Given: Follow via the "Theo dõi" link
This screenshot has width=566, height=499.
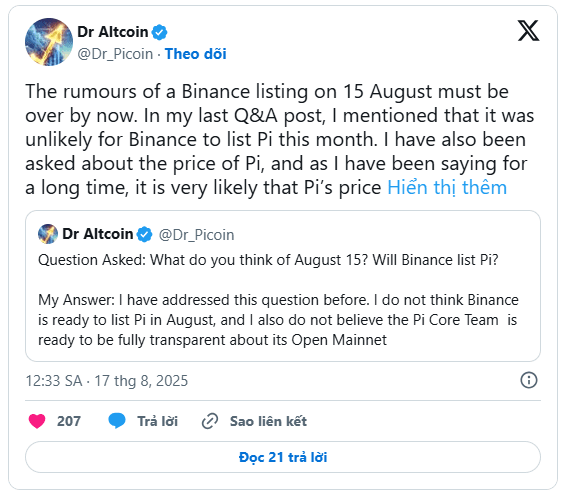Looking at the screenshot, I should tap(196, 54).
